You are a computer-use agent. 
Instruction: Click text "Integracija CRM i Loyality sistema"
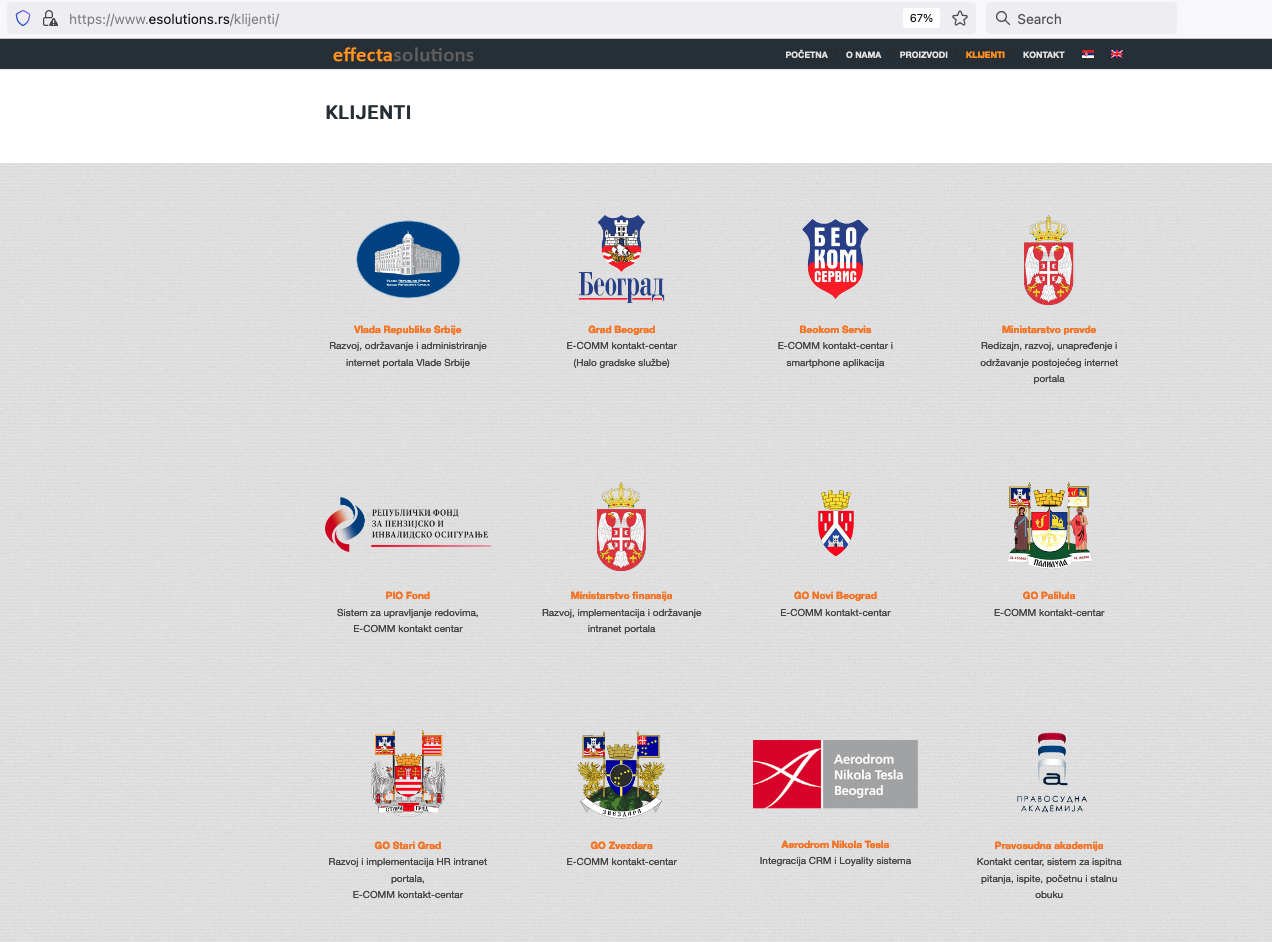click(835, 860)
